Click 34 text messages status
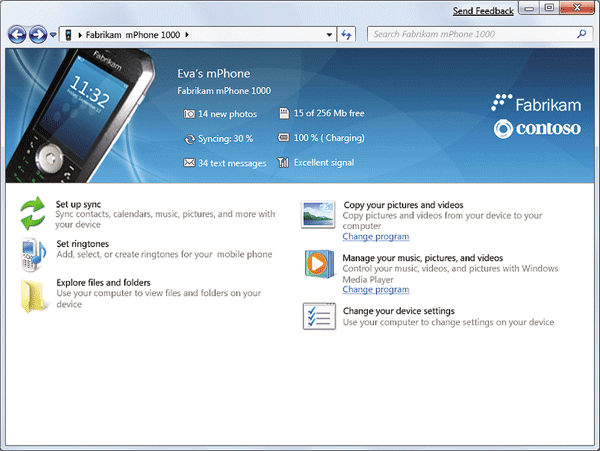Image resolution: width=600 pixels, height=451 pixels. [x=232, y=163]
